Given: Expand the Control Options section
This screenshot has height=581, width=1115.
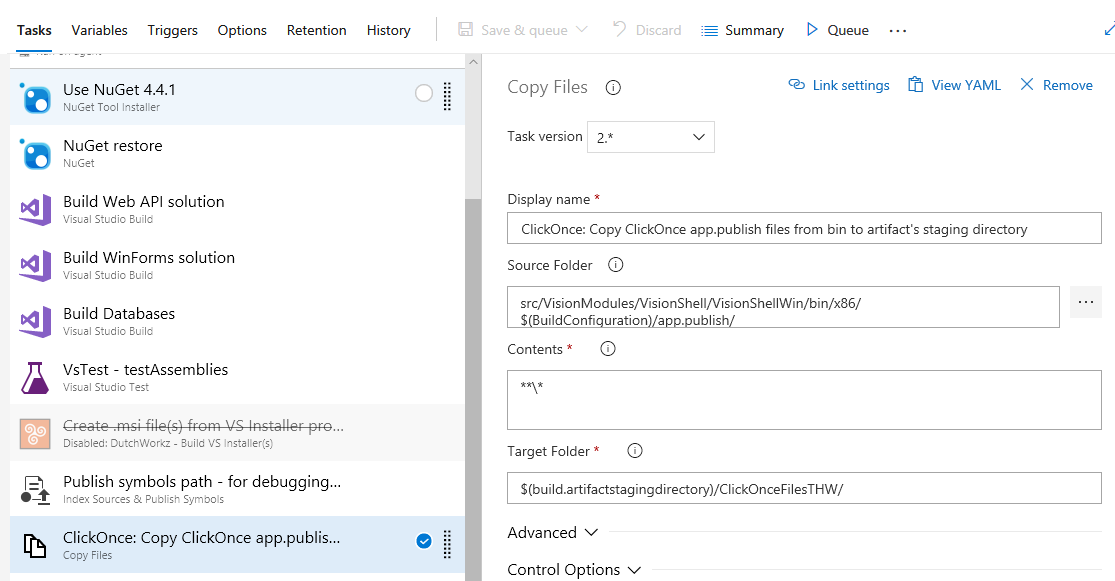Looking at the screenshot, I should (574, 570).
